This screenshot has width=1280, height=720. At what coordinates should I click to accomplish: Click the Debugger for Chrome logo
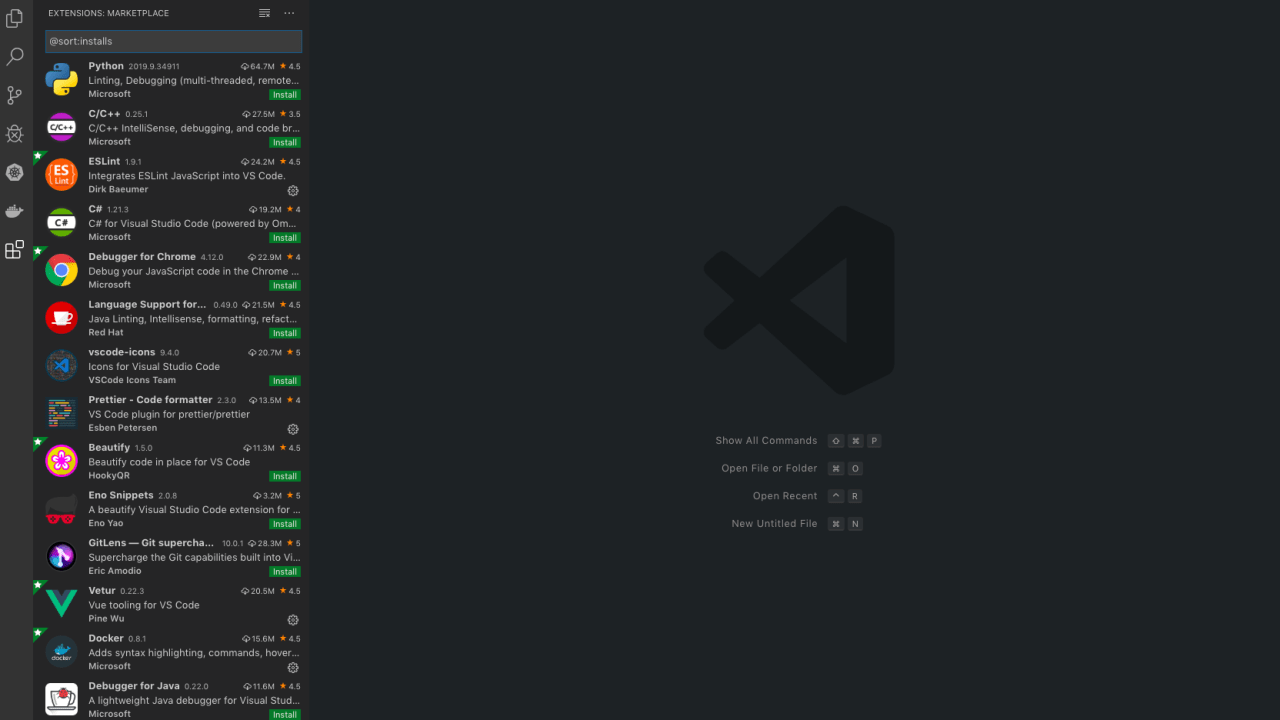(61, 270)
